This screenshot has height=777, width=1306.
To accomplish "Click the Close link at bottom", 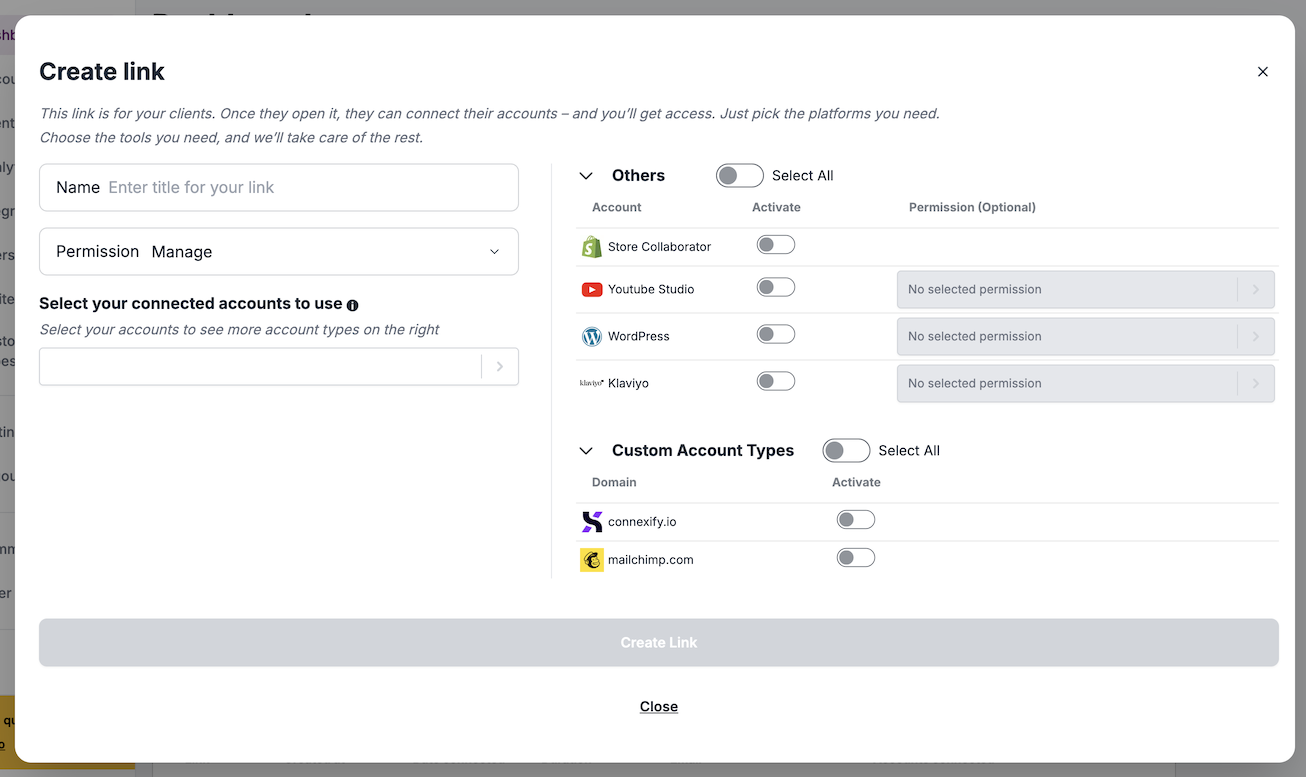I will pos(658,707).
